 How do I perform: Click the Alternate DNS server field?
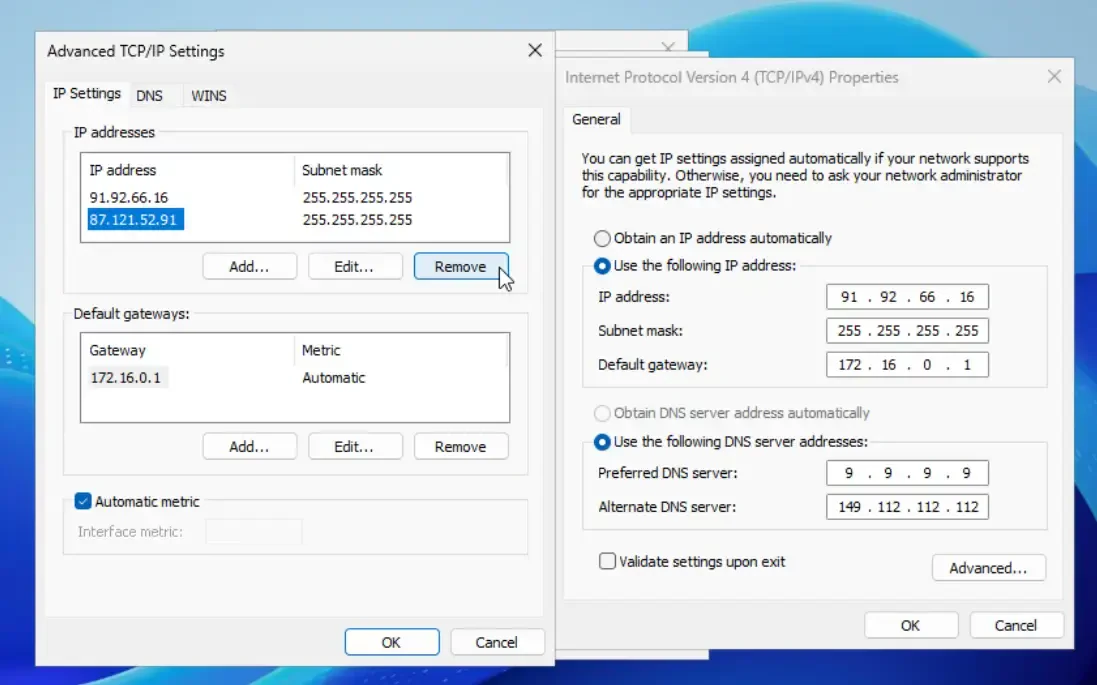(907, 507)
